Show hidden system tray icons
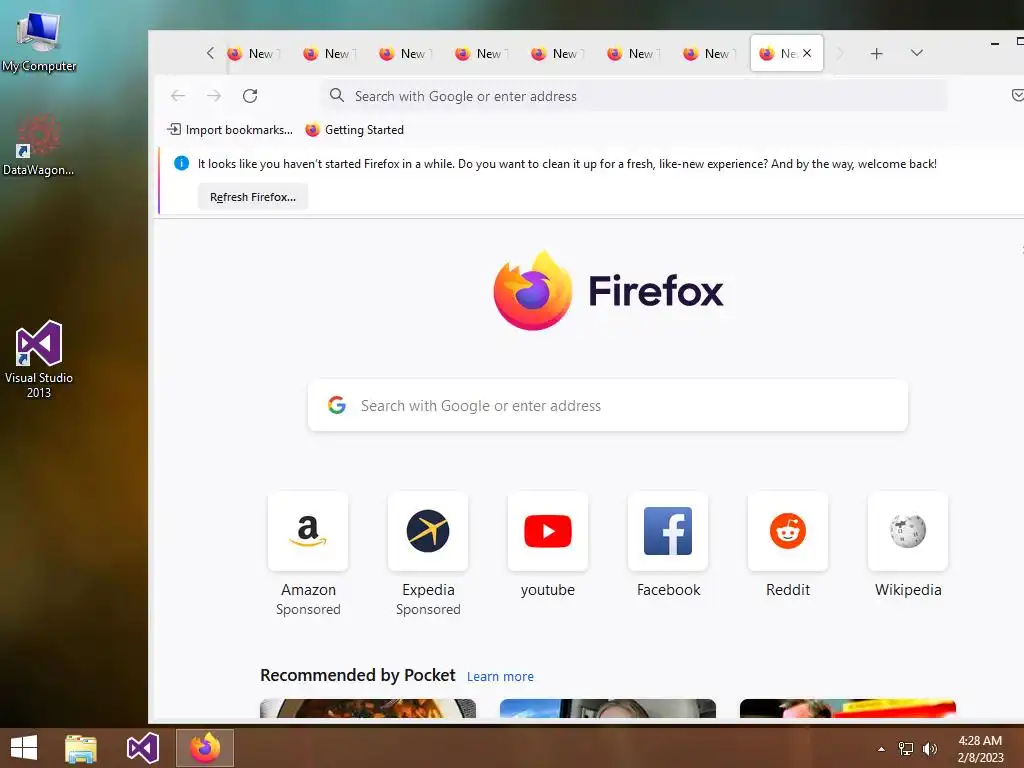The width and height of the screenshot is (1024, 768). [881, 749]
